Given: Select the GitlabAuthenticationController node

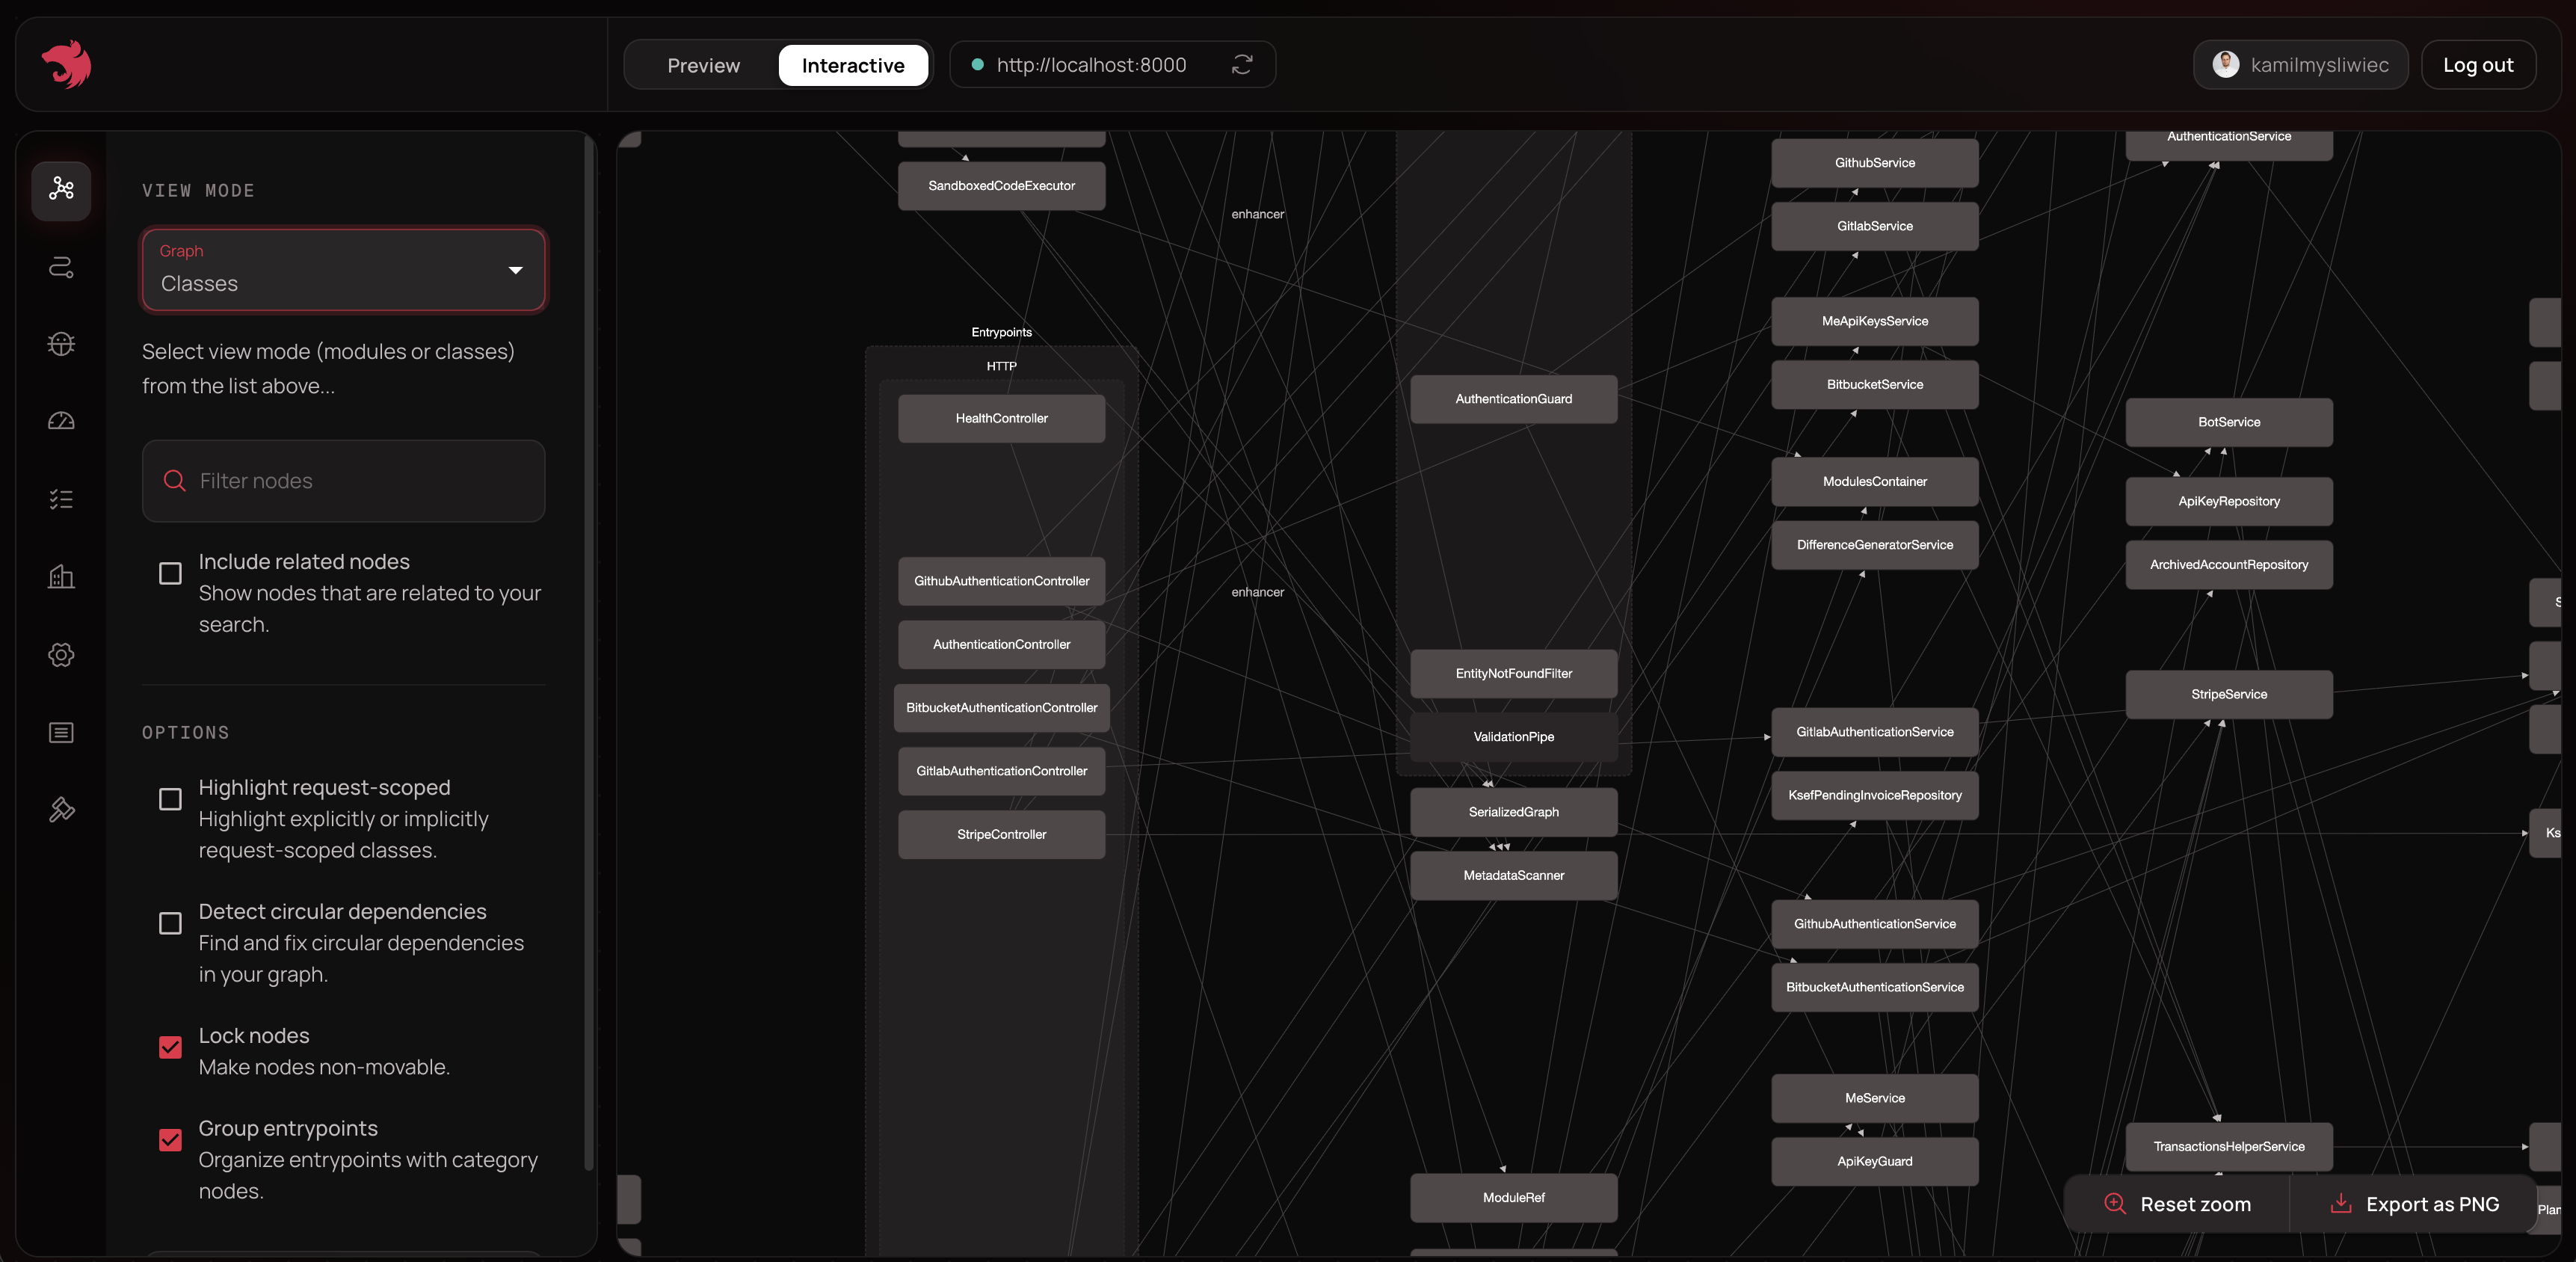Looking at the screenshot, I should point(1002,771).
